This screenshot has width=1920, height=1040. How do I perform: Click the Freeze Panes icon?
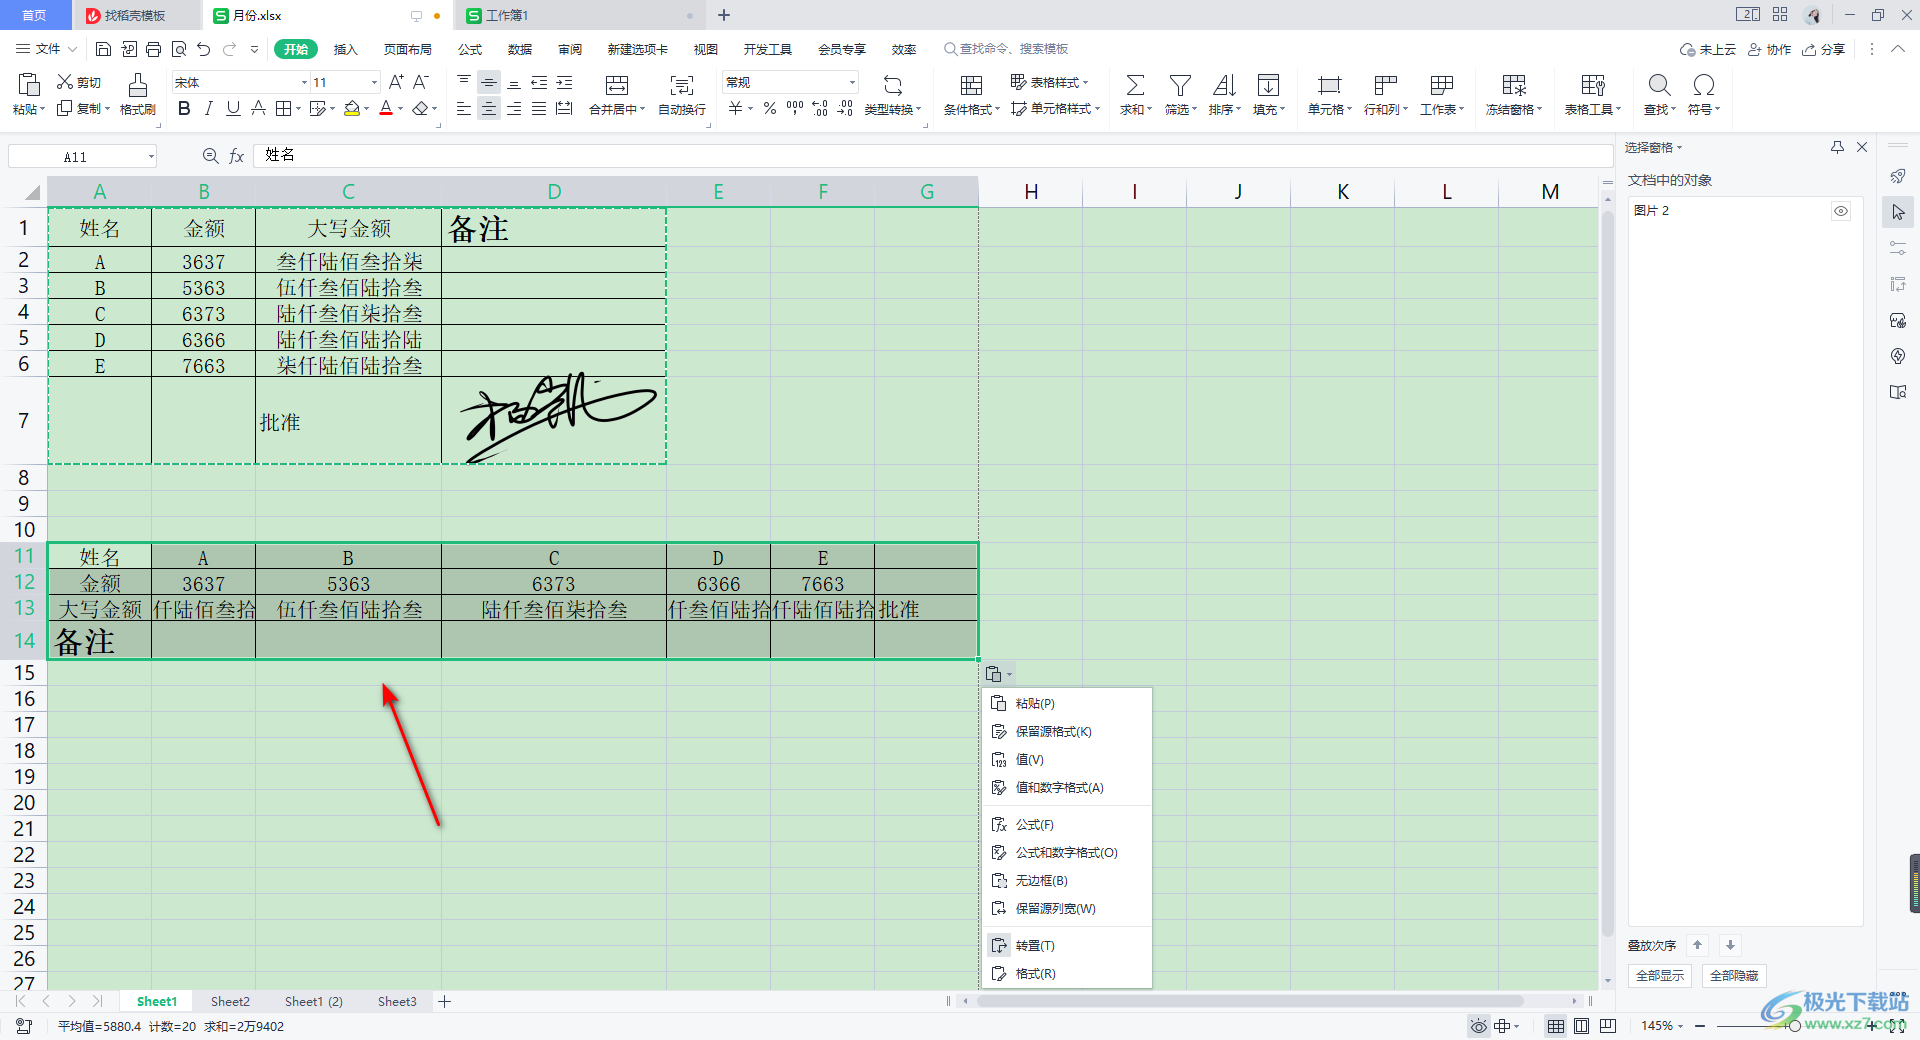point(1514,85)
